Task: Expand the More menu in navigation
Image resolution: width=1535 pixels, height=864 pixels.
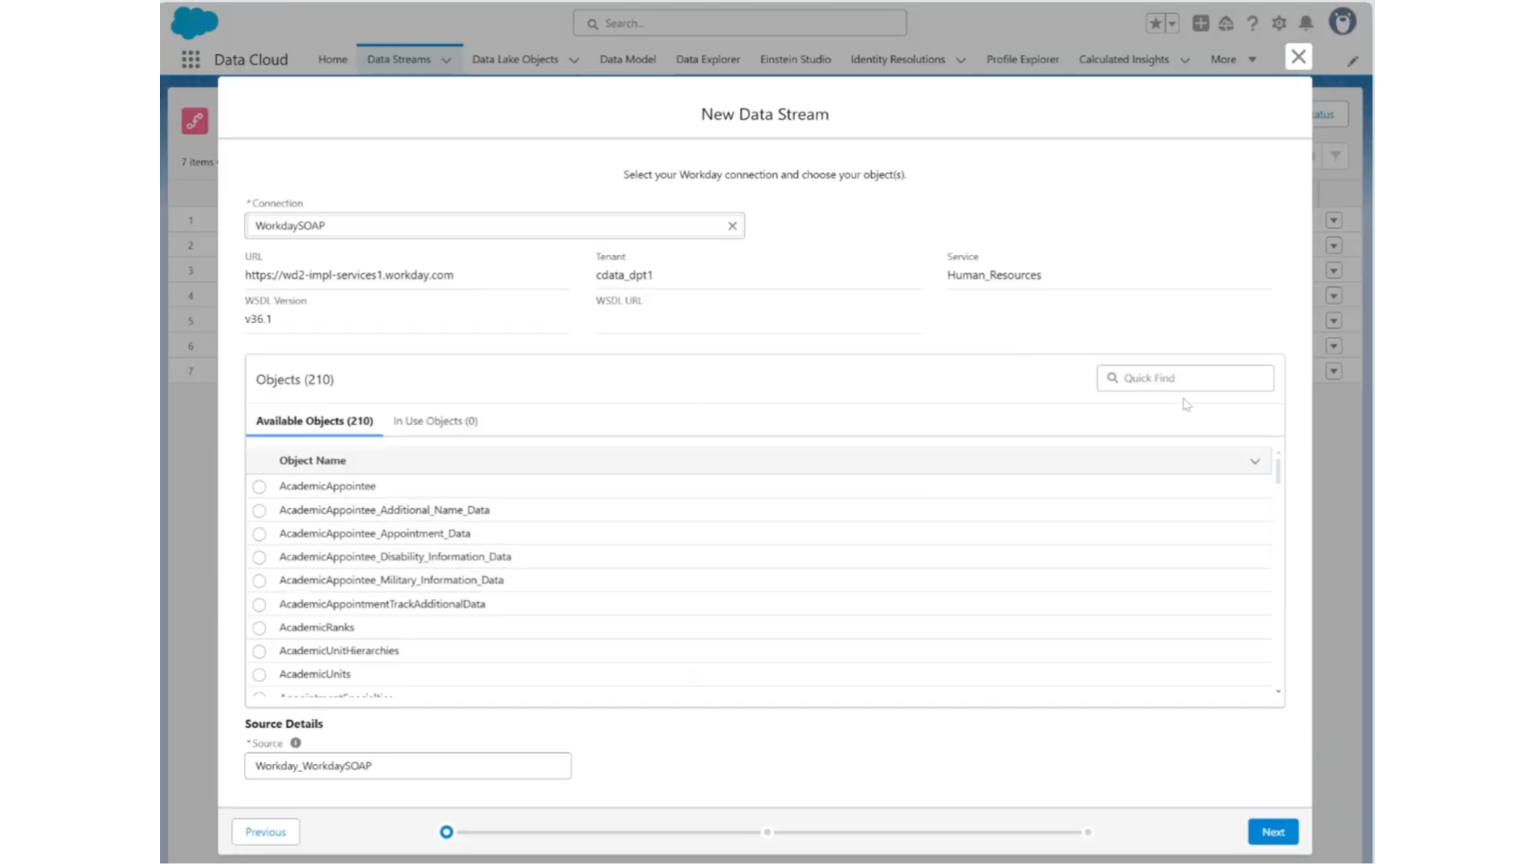Action: tap(1231, 59)
